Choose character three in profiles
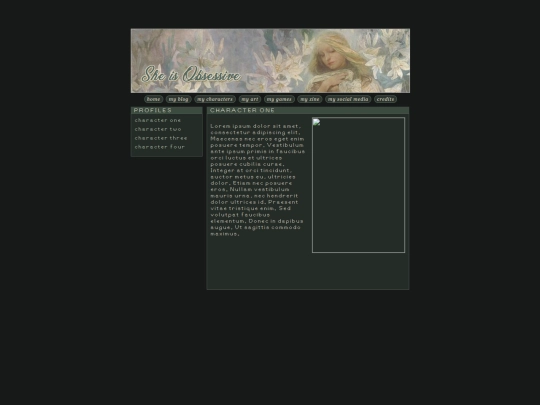540x405 pixels. click(161, 138)
